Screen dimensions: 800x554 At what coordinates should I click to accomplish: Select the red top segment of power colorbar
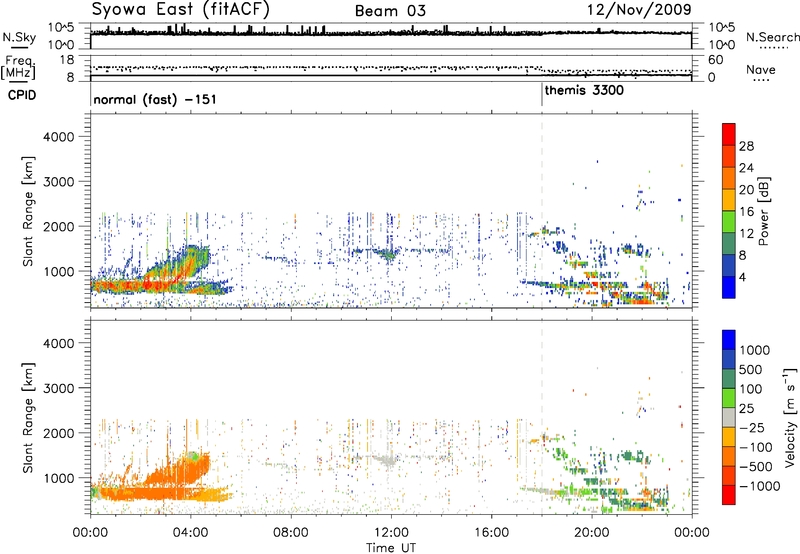click(x=729, y=134)
